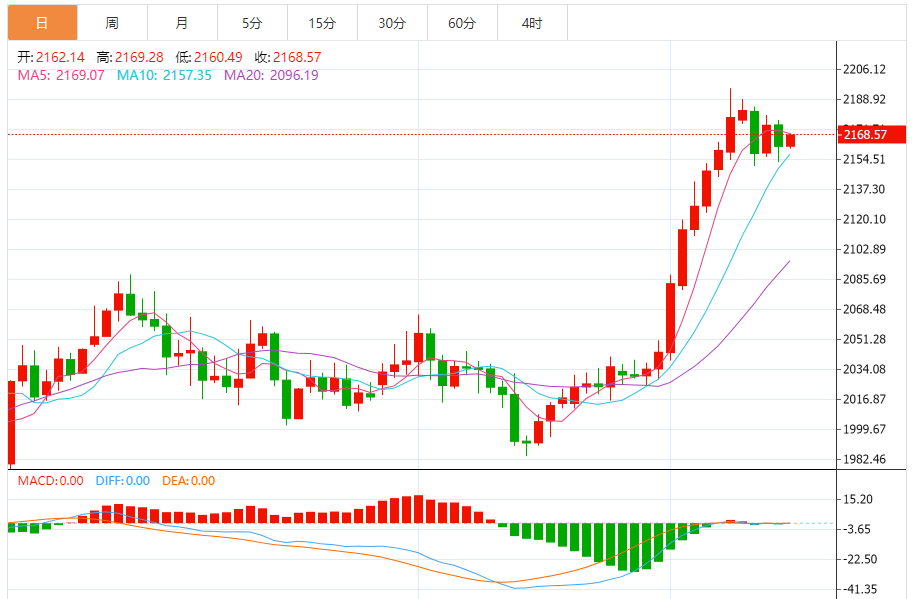Screen dimensions: 916x599
Task: Click the -3.65 MACD axis label
Action: 858,529
